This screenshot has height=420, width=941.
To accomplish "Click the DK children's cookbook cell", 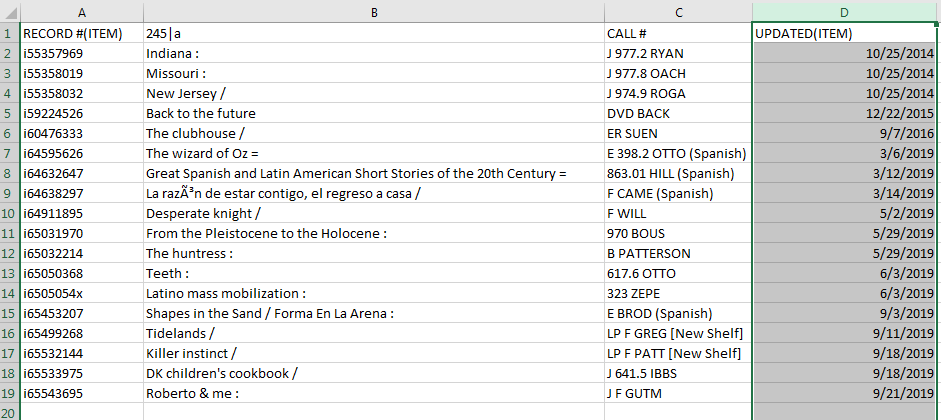I will click(x=373, y=373).
